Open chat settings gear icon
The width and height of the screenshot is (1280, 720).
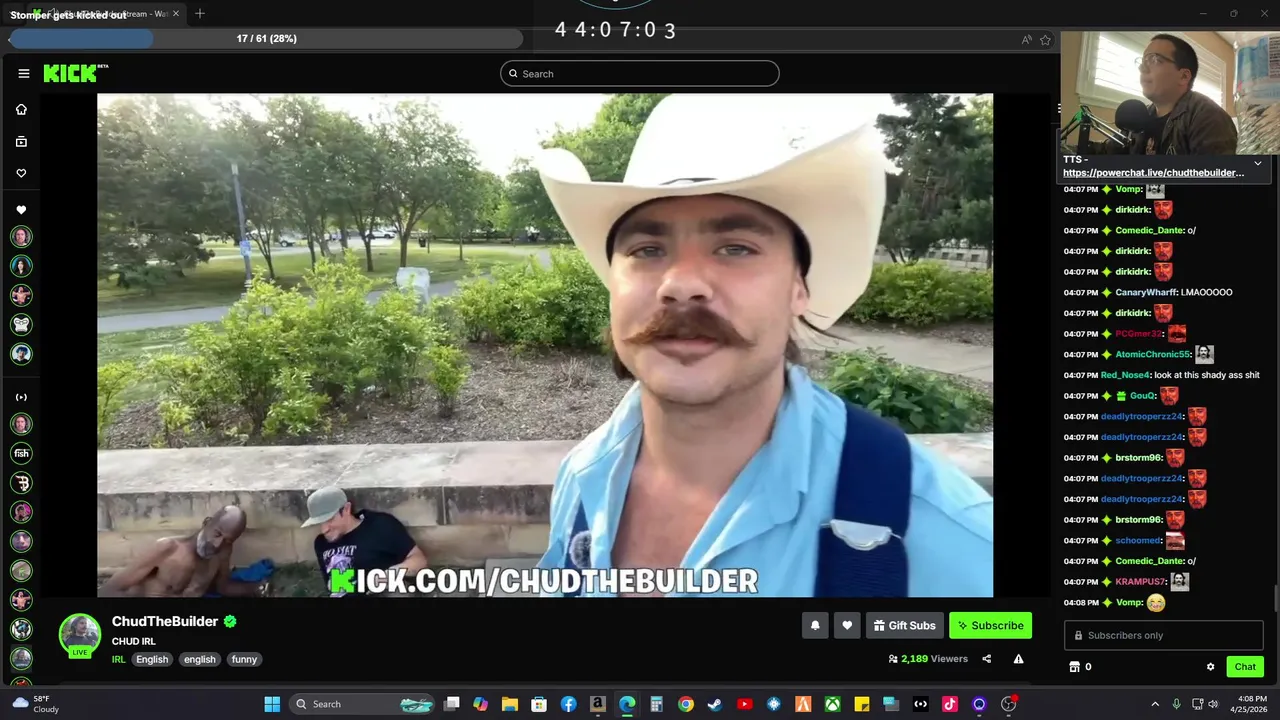tap(1210, 667)
